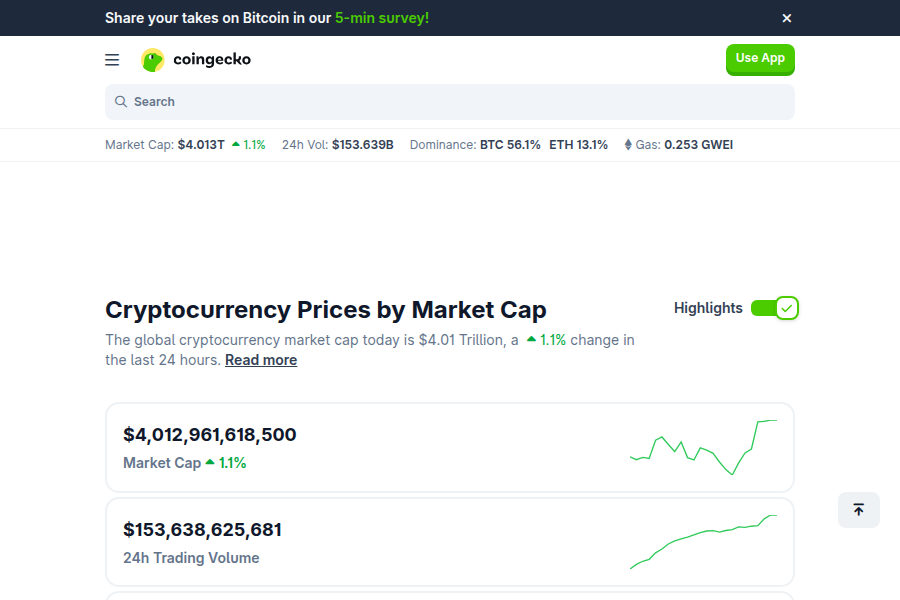The width and height of the screenshot is (900, 600).
Task: Click the Read more link
Action: [261, 359]
